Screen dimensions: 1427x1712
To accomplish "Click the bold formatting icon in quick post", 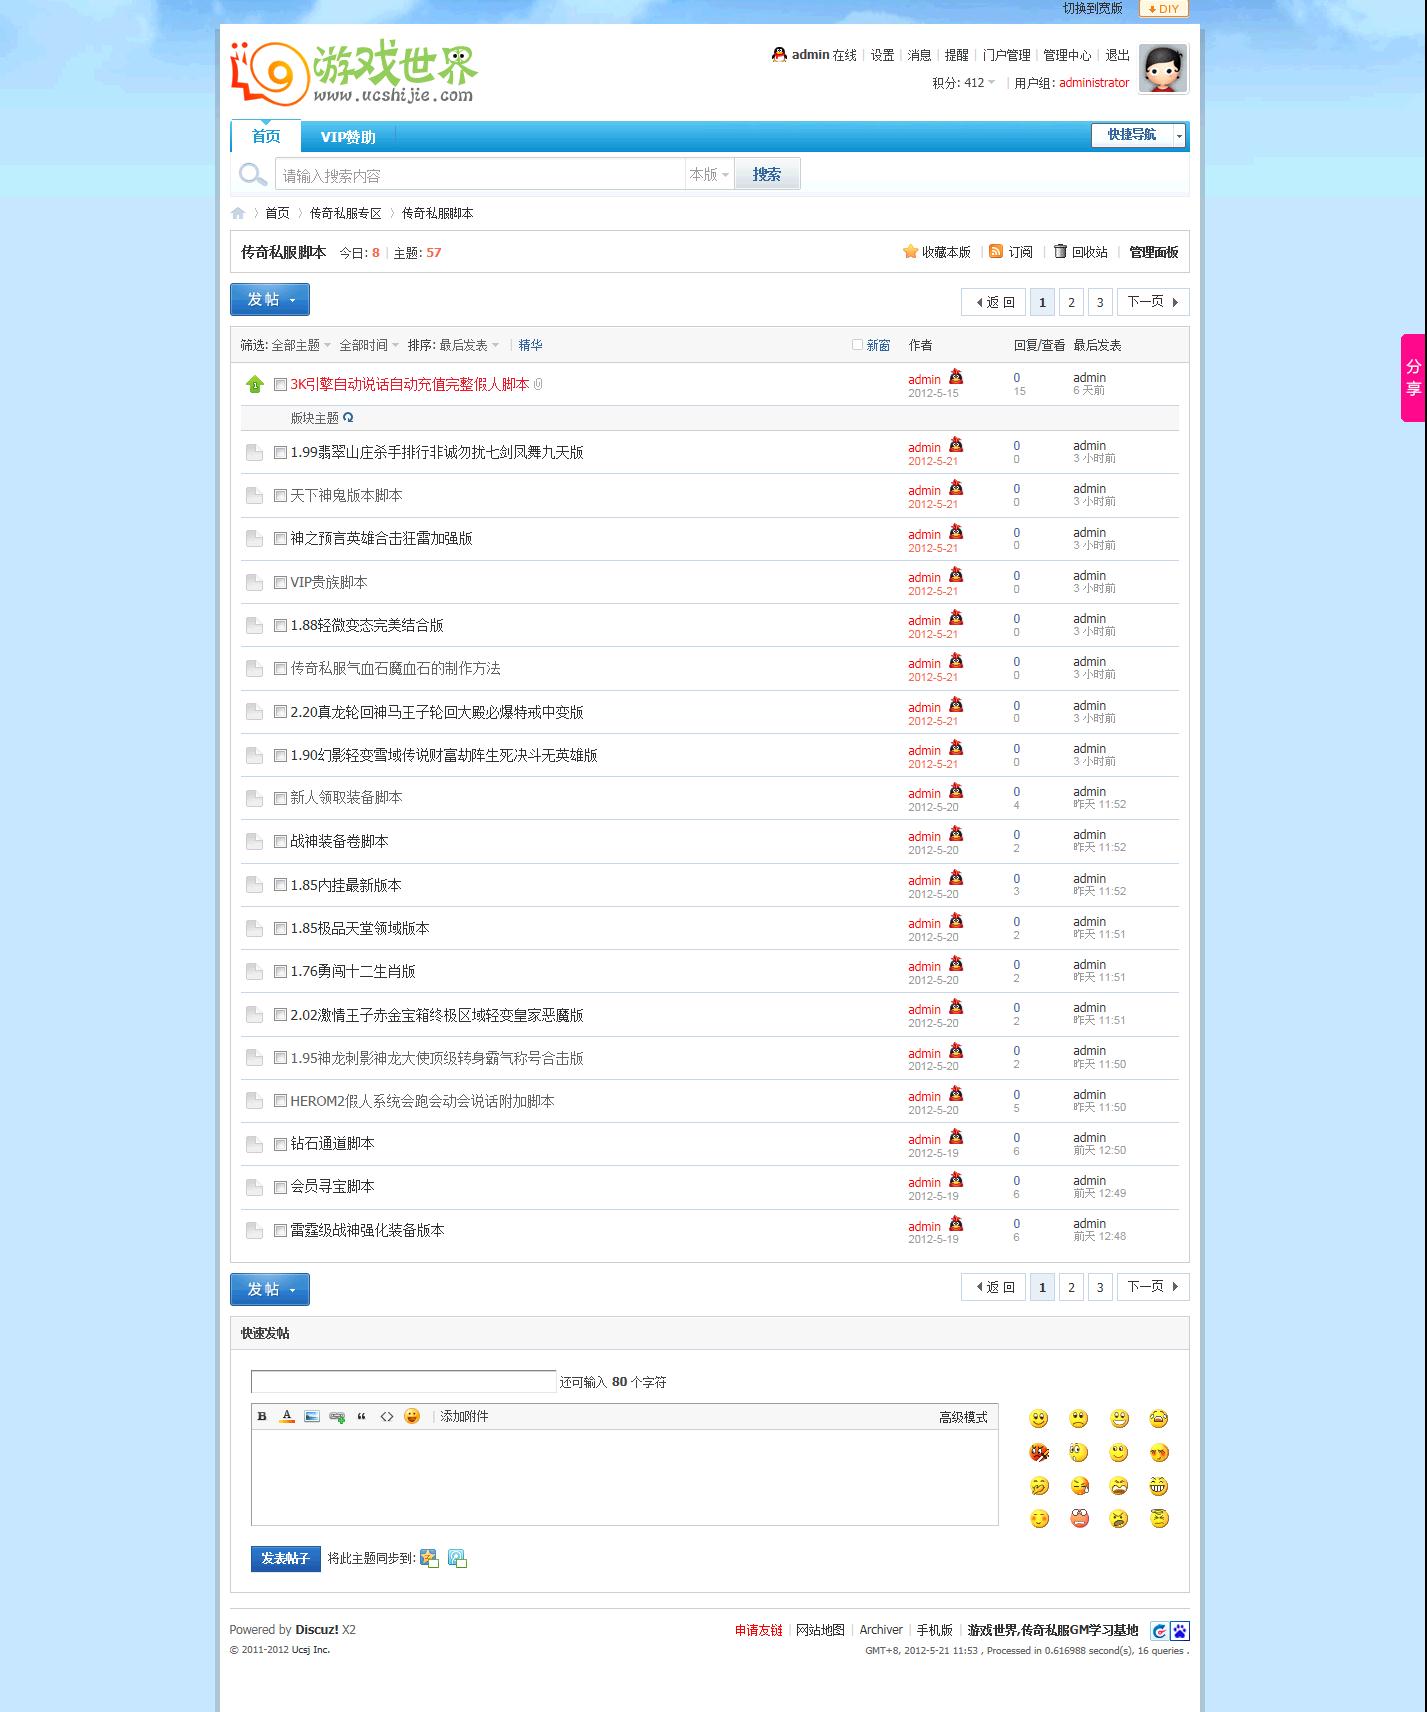I will [x=262, y=1416].
